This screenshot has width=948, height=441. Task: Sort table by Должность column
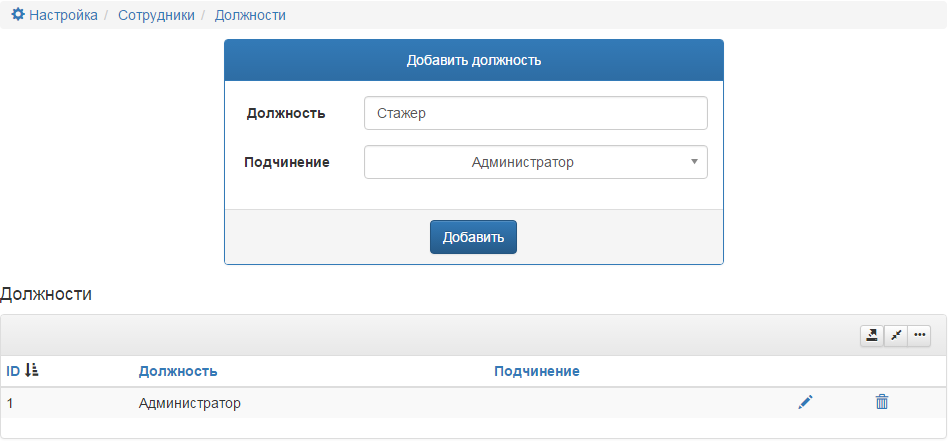click(x=178, y=371)
